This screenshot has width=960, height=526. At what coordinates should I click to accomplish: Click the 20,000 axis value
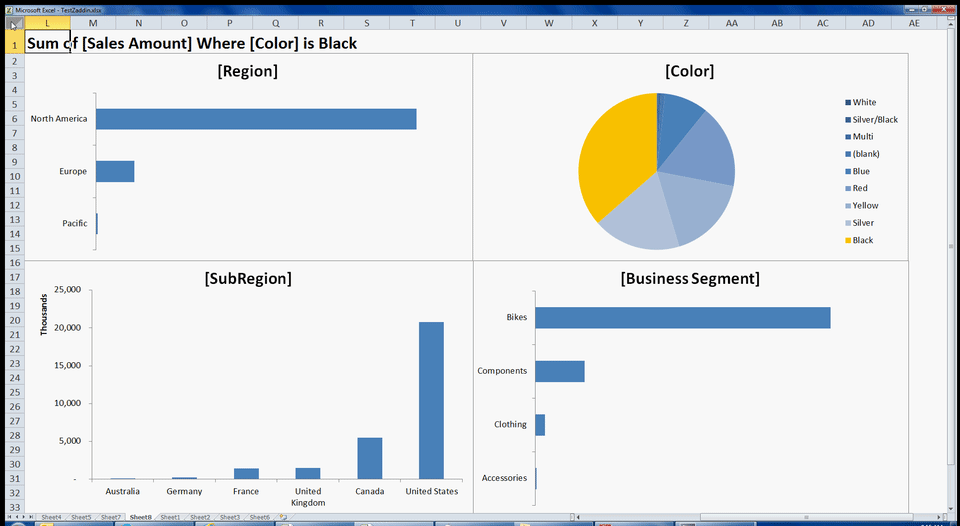click(x=68, y=328)
